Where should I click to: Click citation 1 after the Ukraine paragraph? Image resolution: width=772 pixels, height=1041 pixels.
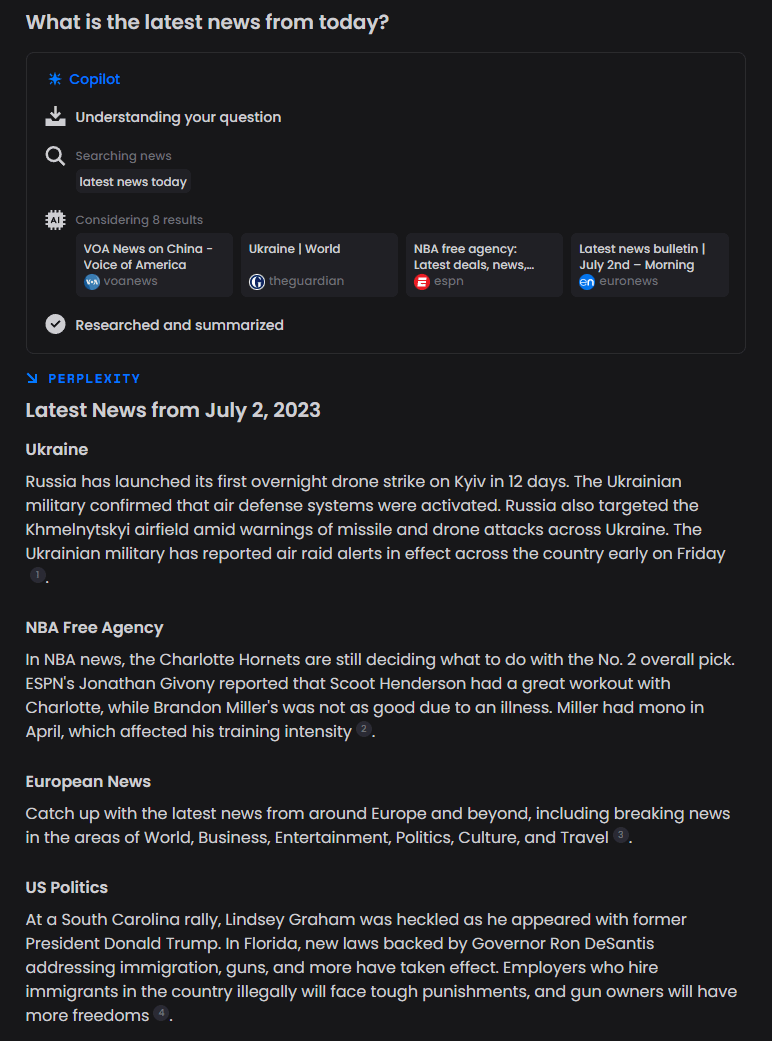coord(38,575)
